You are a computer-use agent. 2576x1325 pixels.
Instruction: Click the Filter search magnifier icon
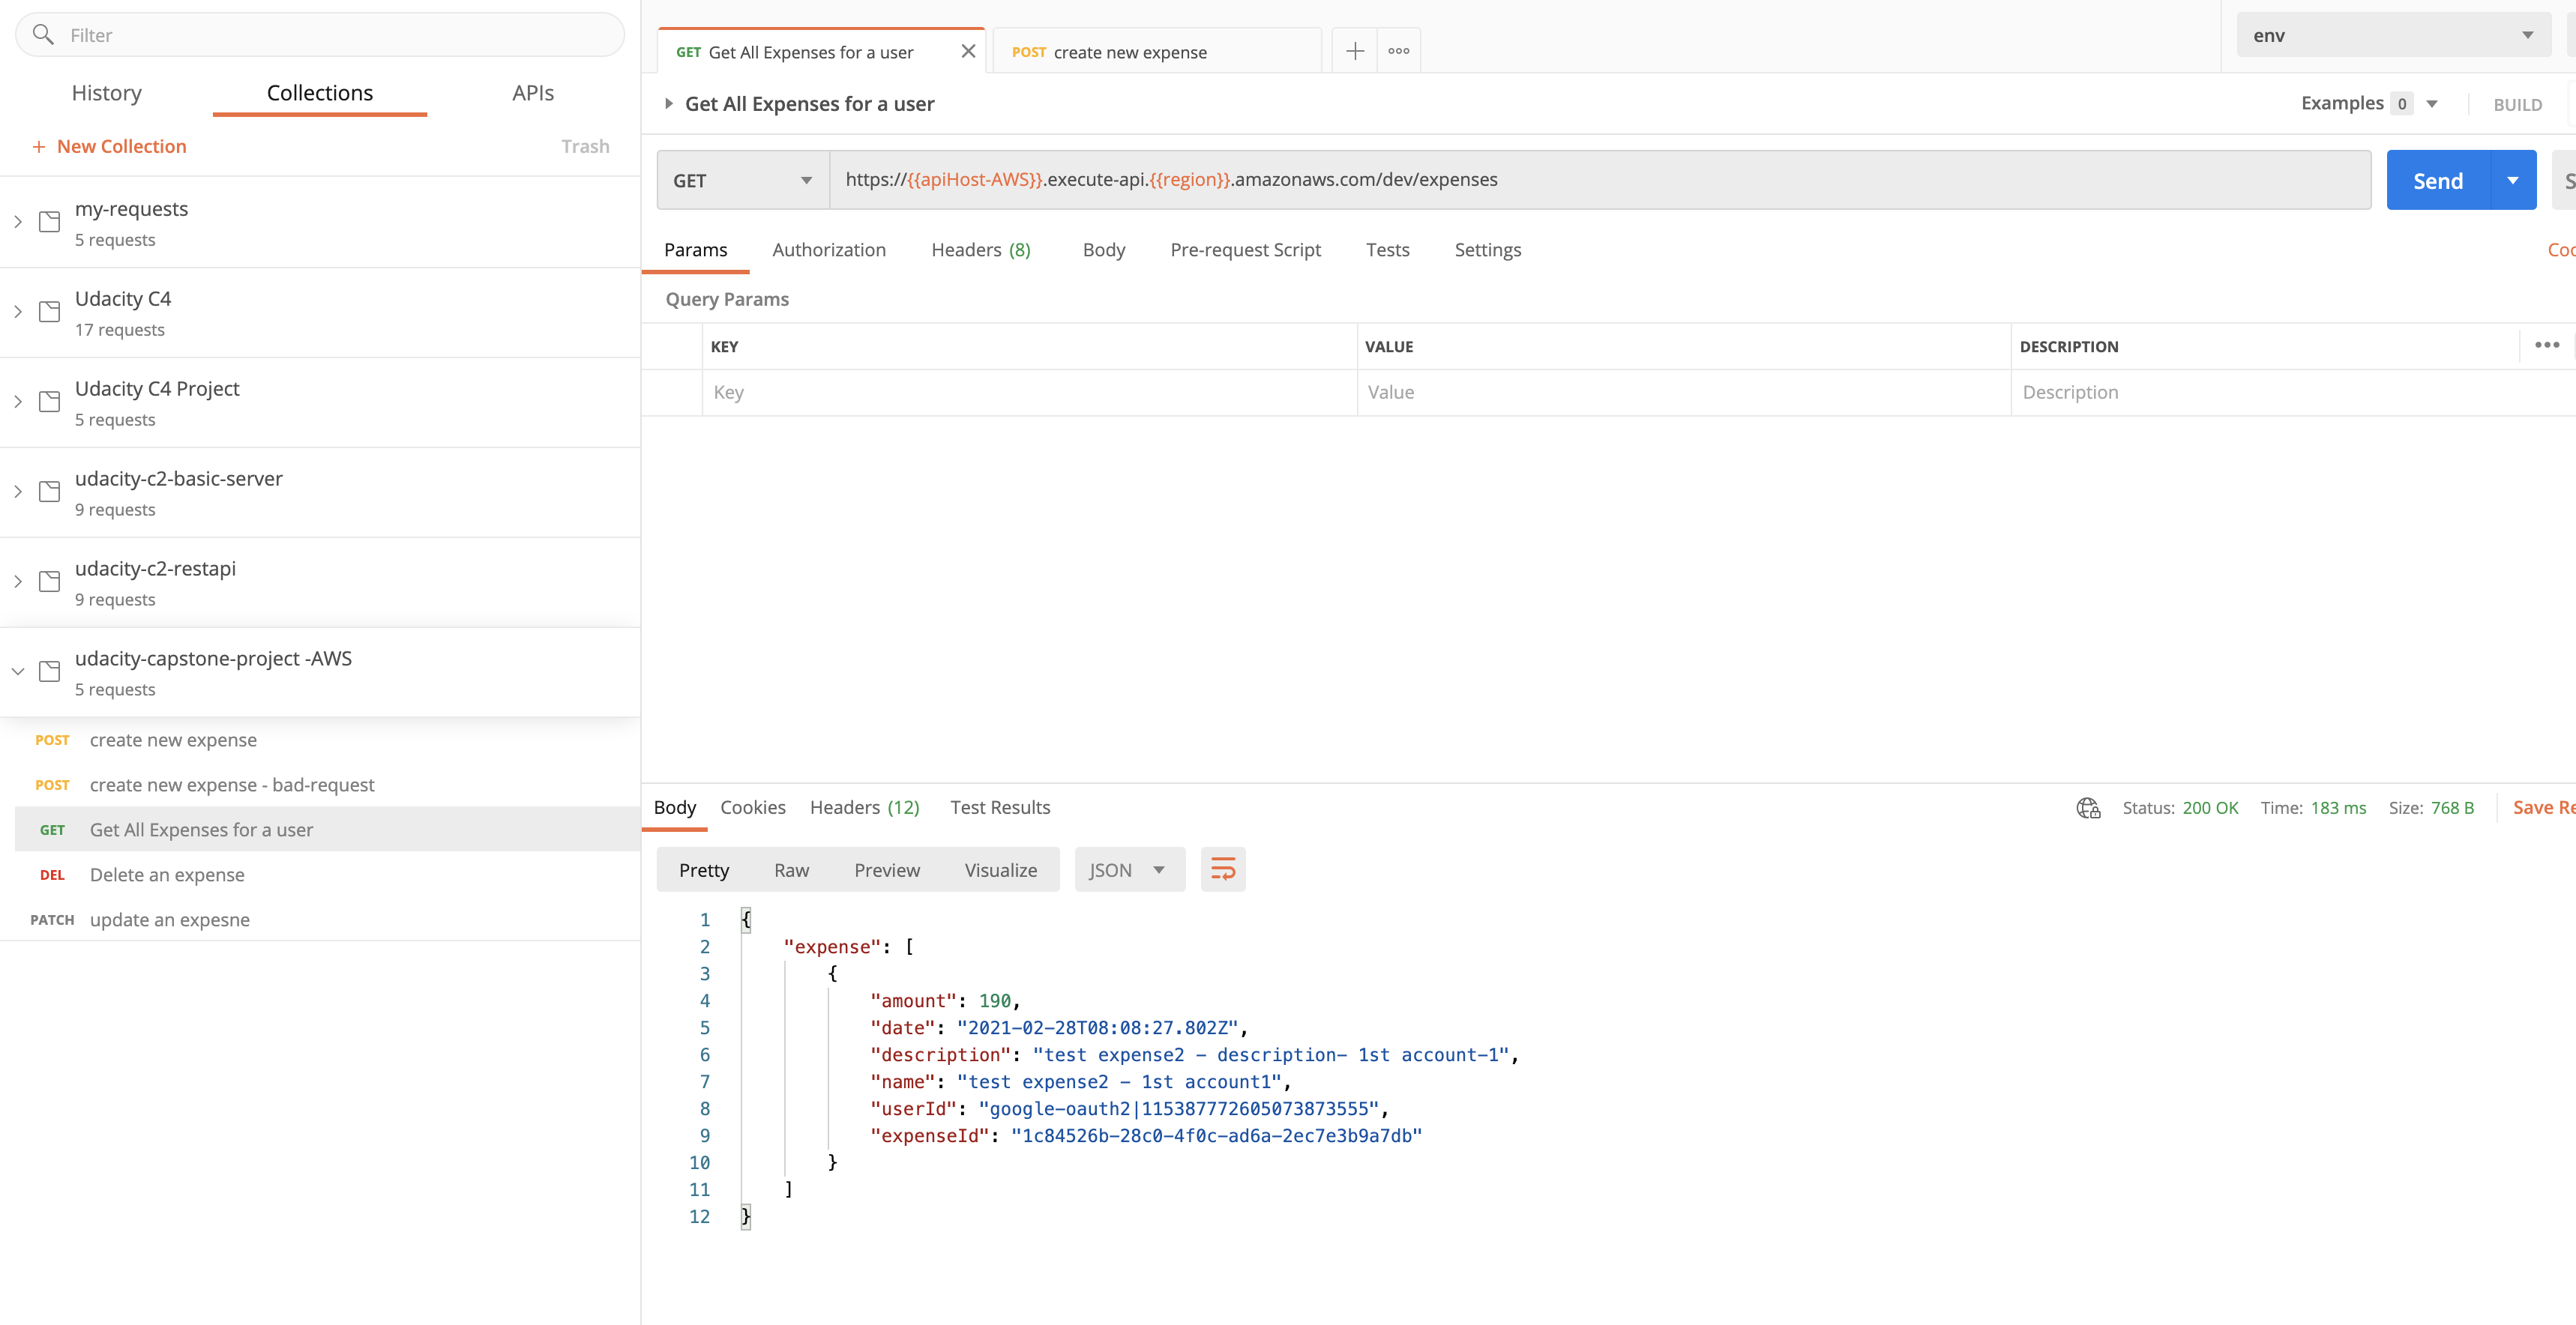click(43, 35)
